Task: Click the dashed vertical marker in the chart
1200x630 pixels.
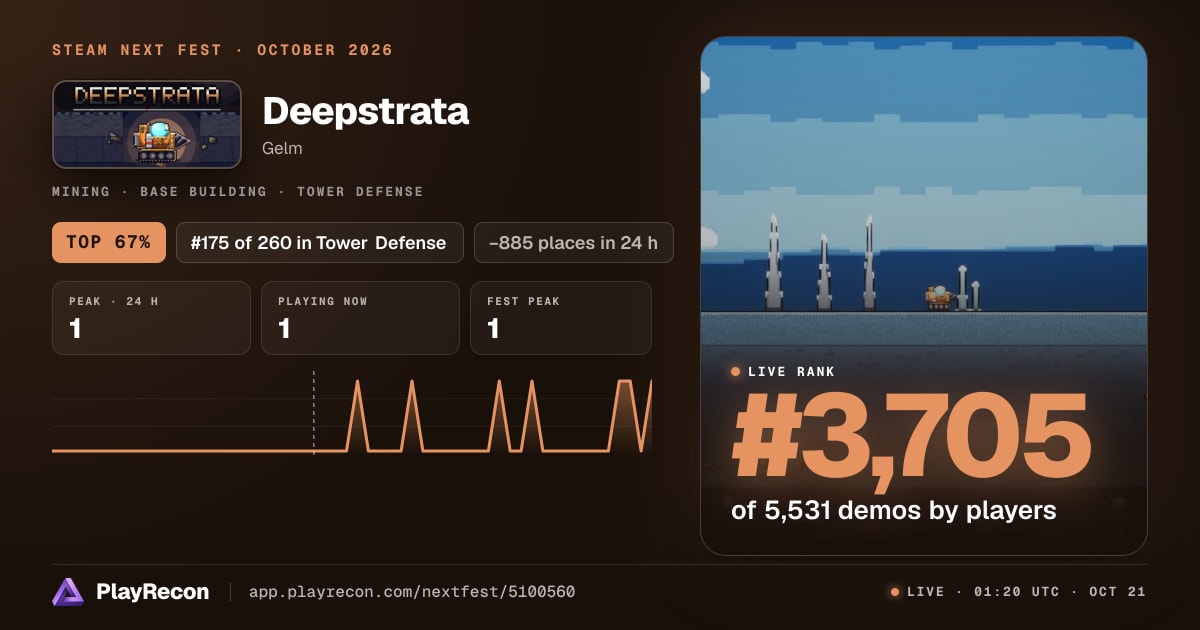Action: (x=314, y=413)
